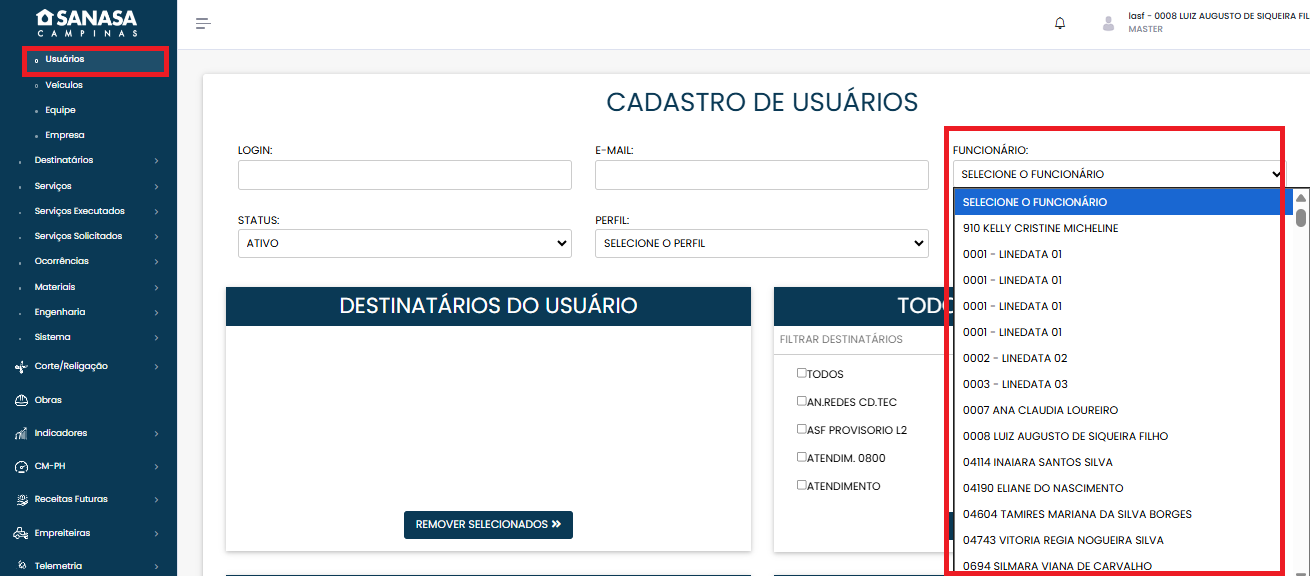Check the TODOS checkbox
The width and height of the screenshot is (1310, 576).
click(x=801, y=373)
